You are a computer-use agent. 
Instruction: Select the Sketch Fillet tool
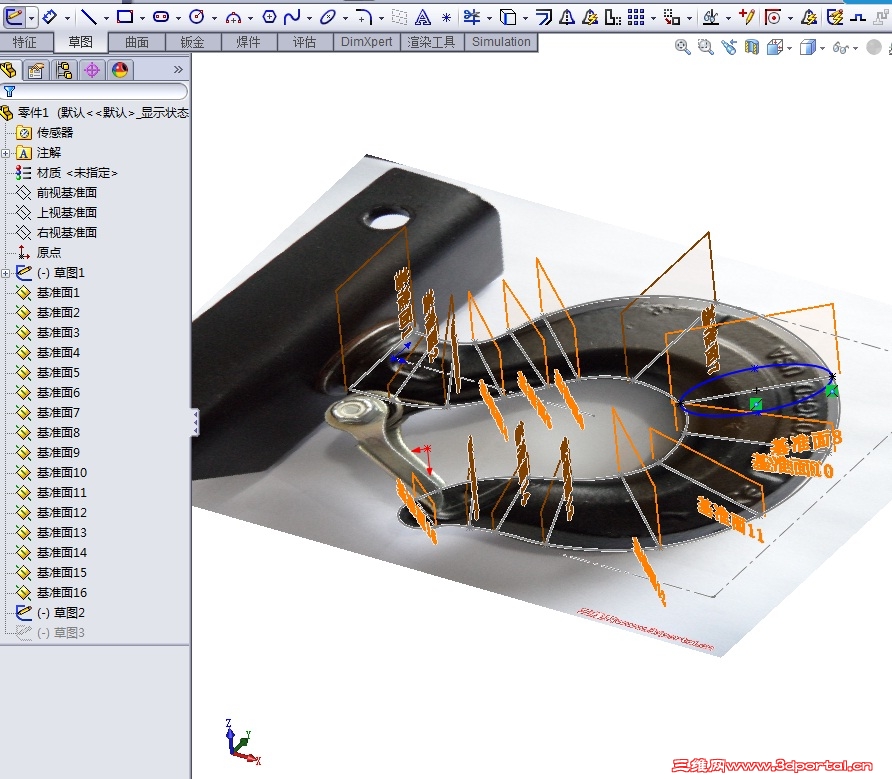click(x=364, y=18)
